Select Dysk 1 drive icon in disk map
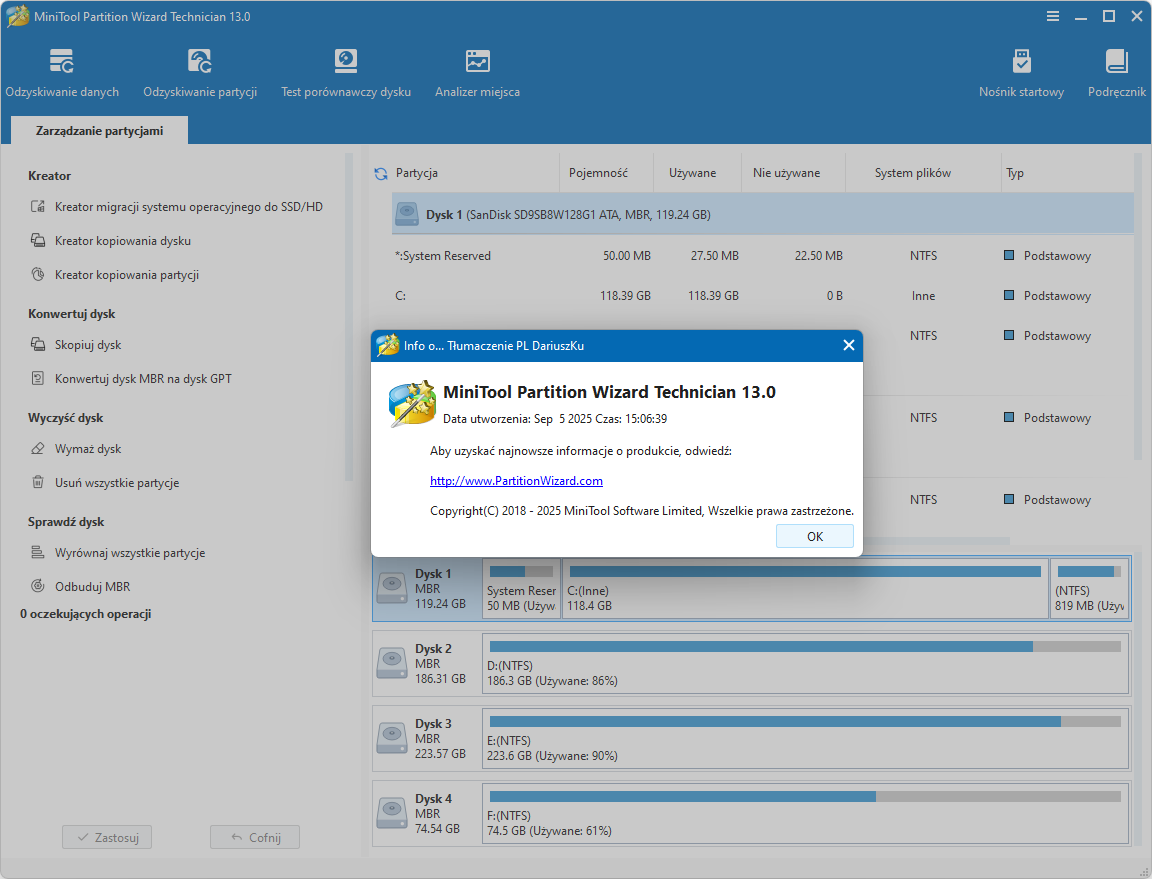The image size is (1152, 879). pos(392,589)
